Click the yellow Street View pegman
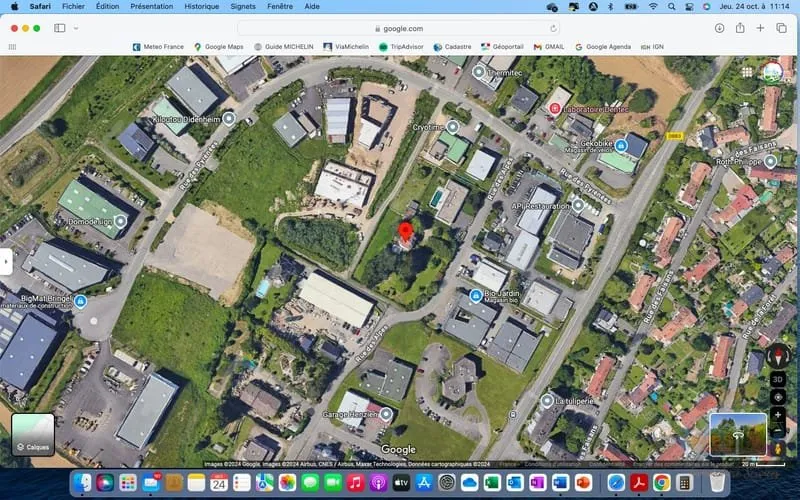Viewport: 800px width, 500px height. (x=778, y=448)
